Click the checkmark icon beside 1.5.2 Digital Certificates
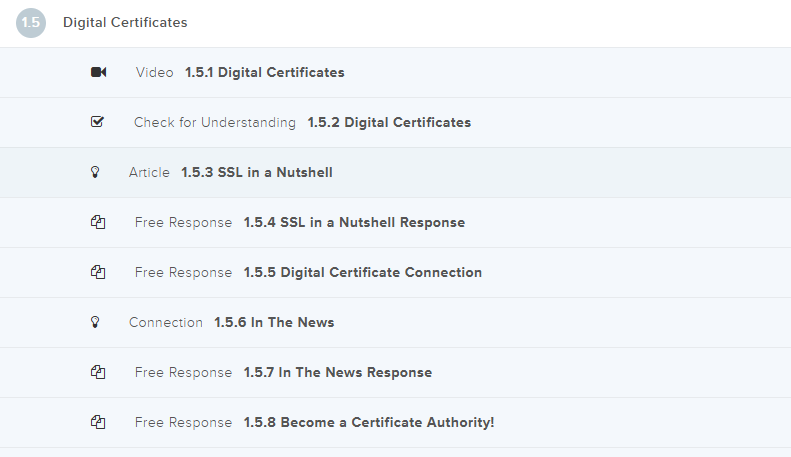This screenshot has height=457, width=791. 97,122
